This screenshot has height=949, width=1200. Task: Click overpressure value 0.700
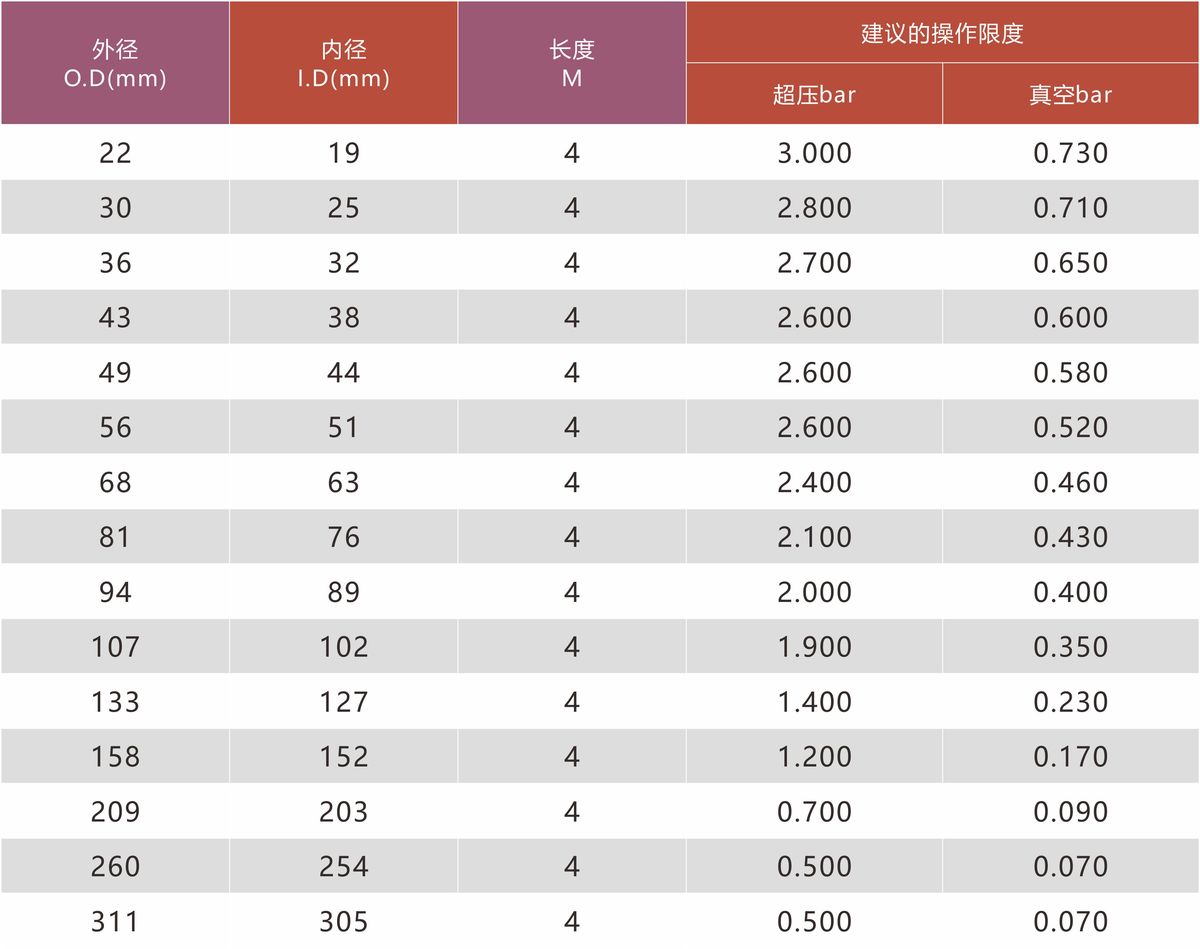point(814,812)
